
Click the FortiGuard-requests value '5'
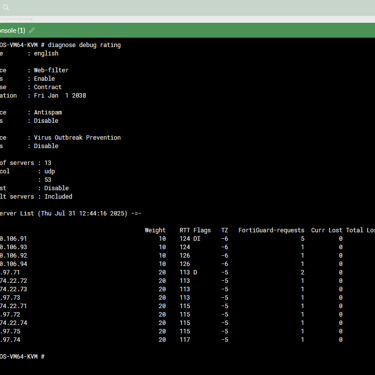(x=302, y=239)
